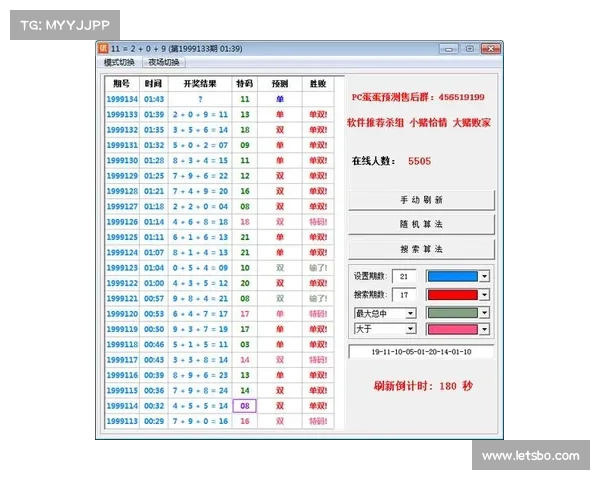Click the 设置期数 input field showing 21
Viewport: 600px width, 480px height.
pyautogui.click(x=404, y=276)
